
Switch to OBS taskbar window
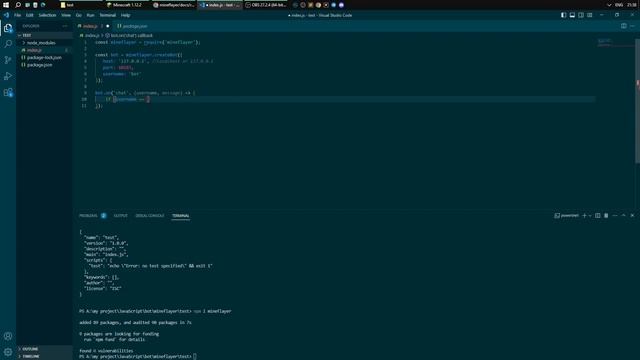[x=267, y=5]
